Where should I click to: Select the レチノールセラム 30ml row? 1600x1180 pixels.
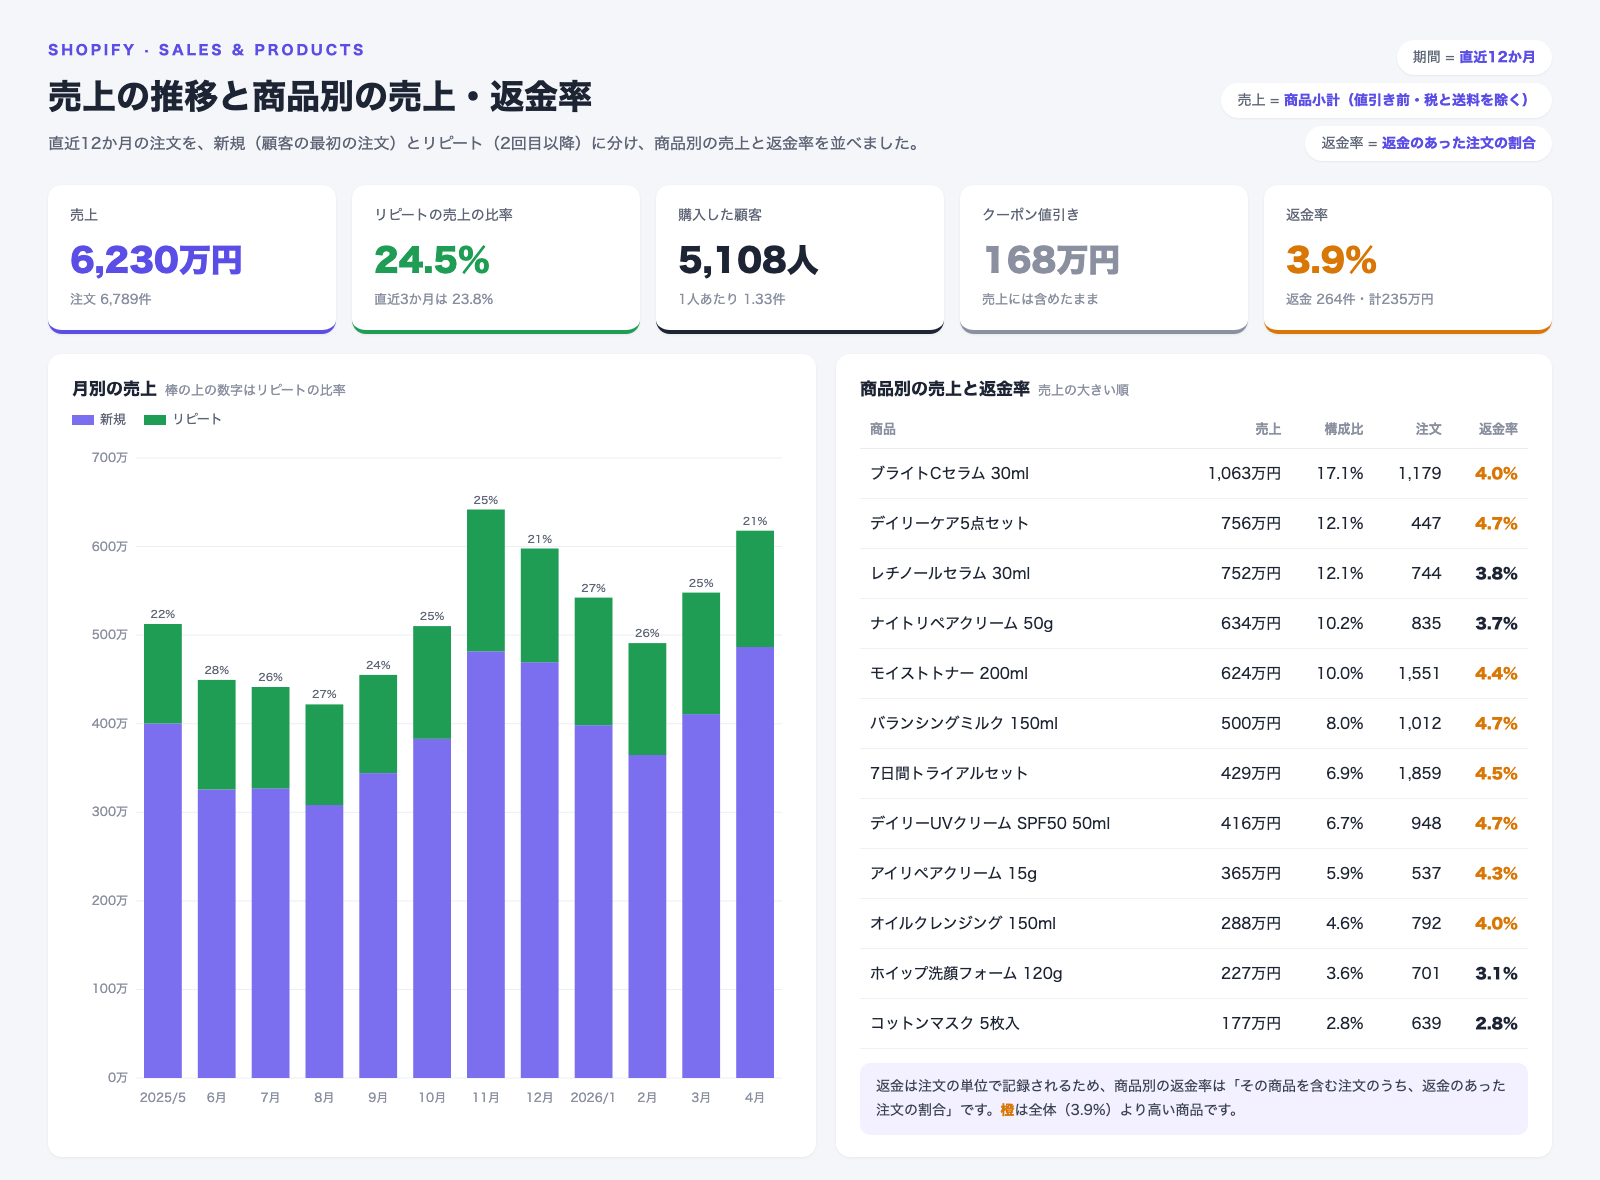pos(1194,574)
